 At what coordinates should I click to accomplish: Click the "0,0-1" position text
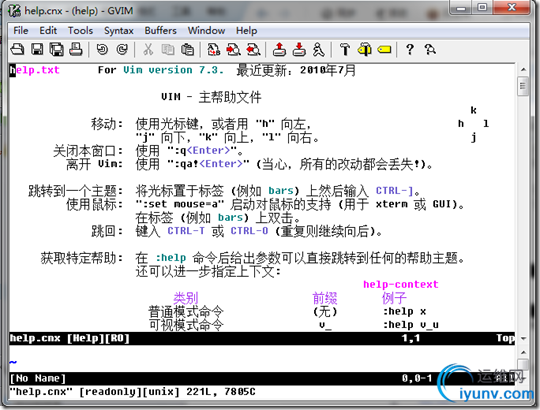point(417,379)
